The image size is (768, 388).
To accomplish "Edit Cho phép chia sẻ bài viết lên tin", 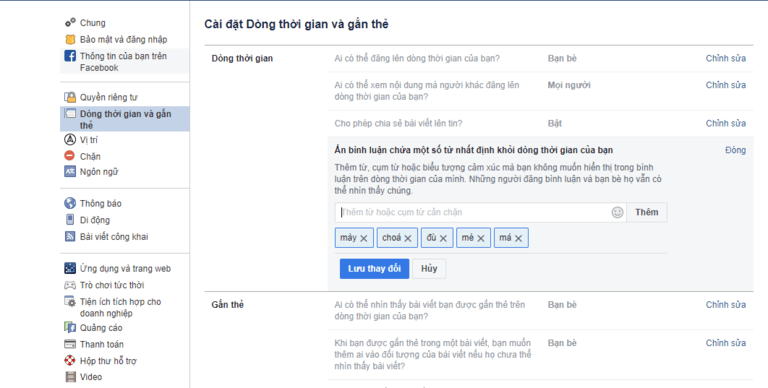I will click(x=725, y=123).
